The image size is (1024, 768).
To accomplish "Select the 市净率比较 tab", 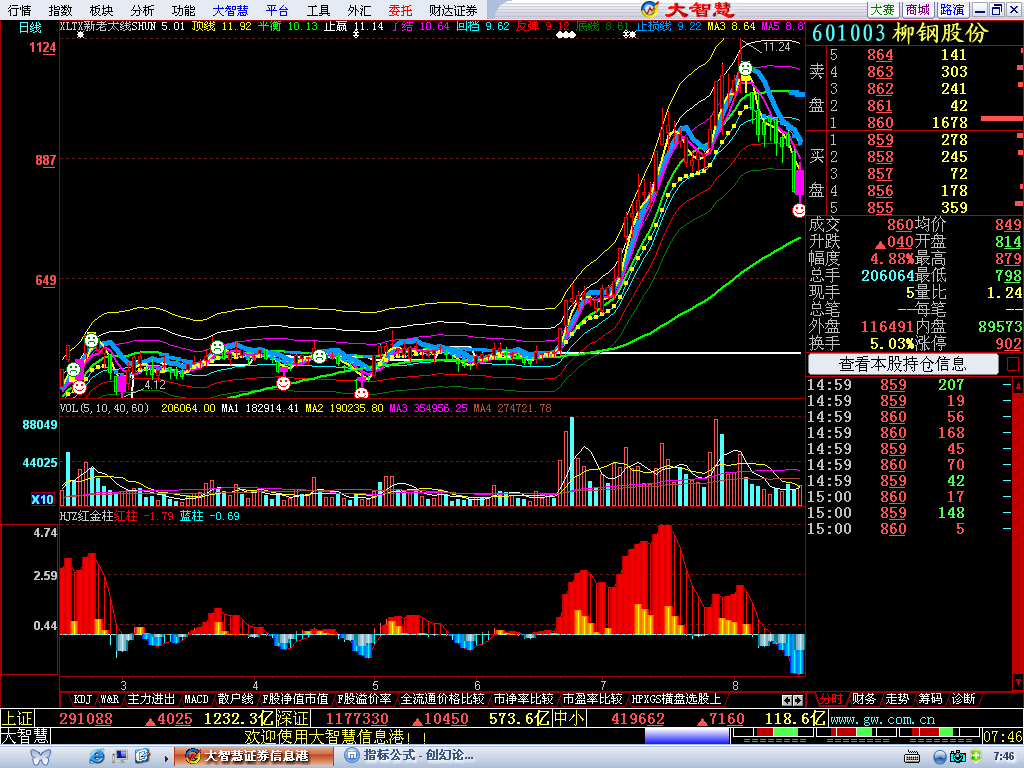I will (523, 699).
